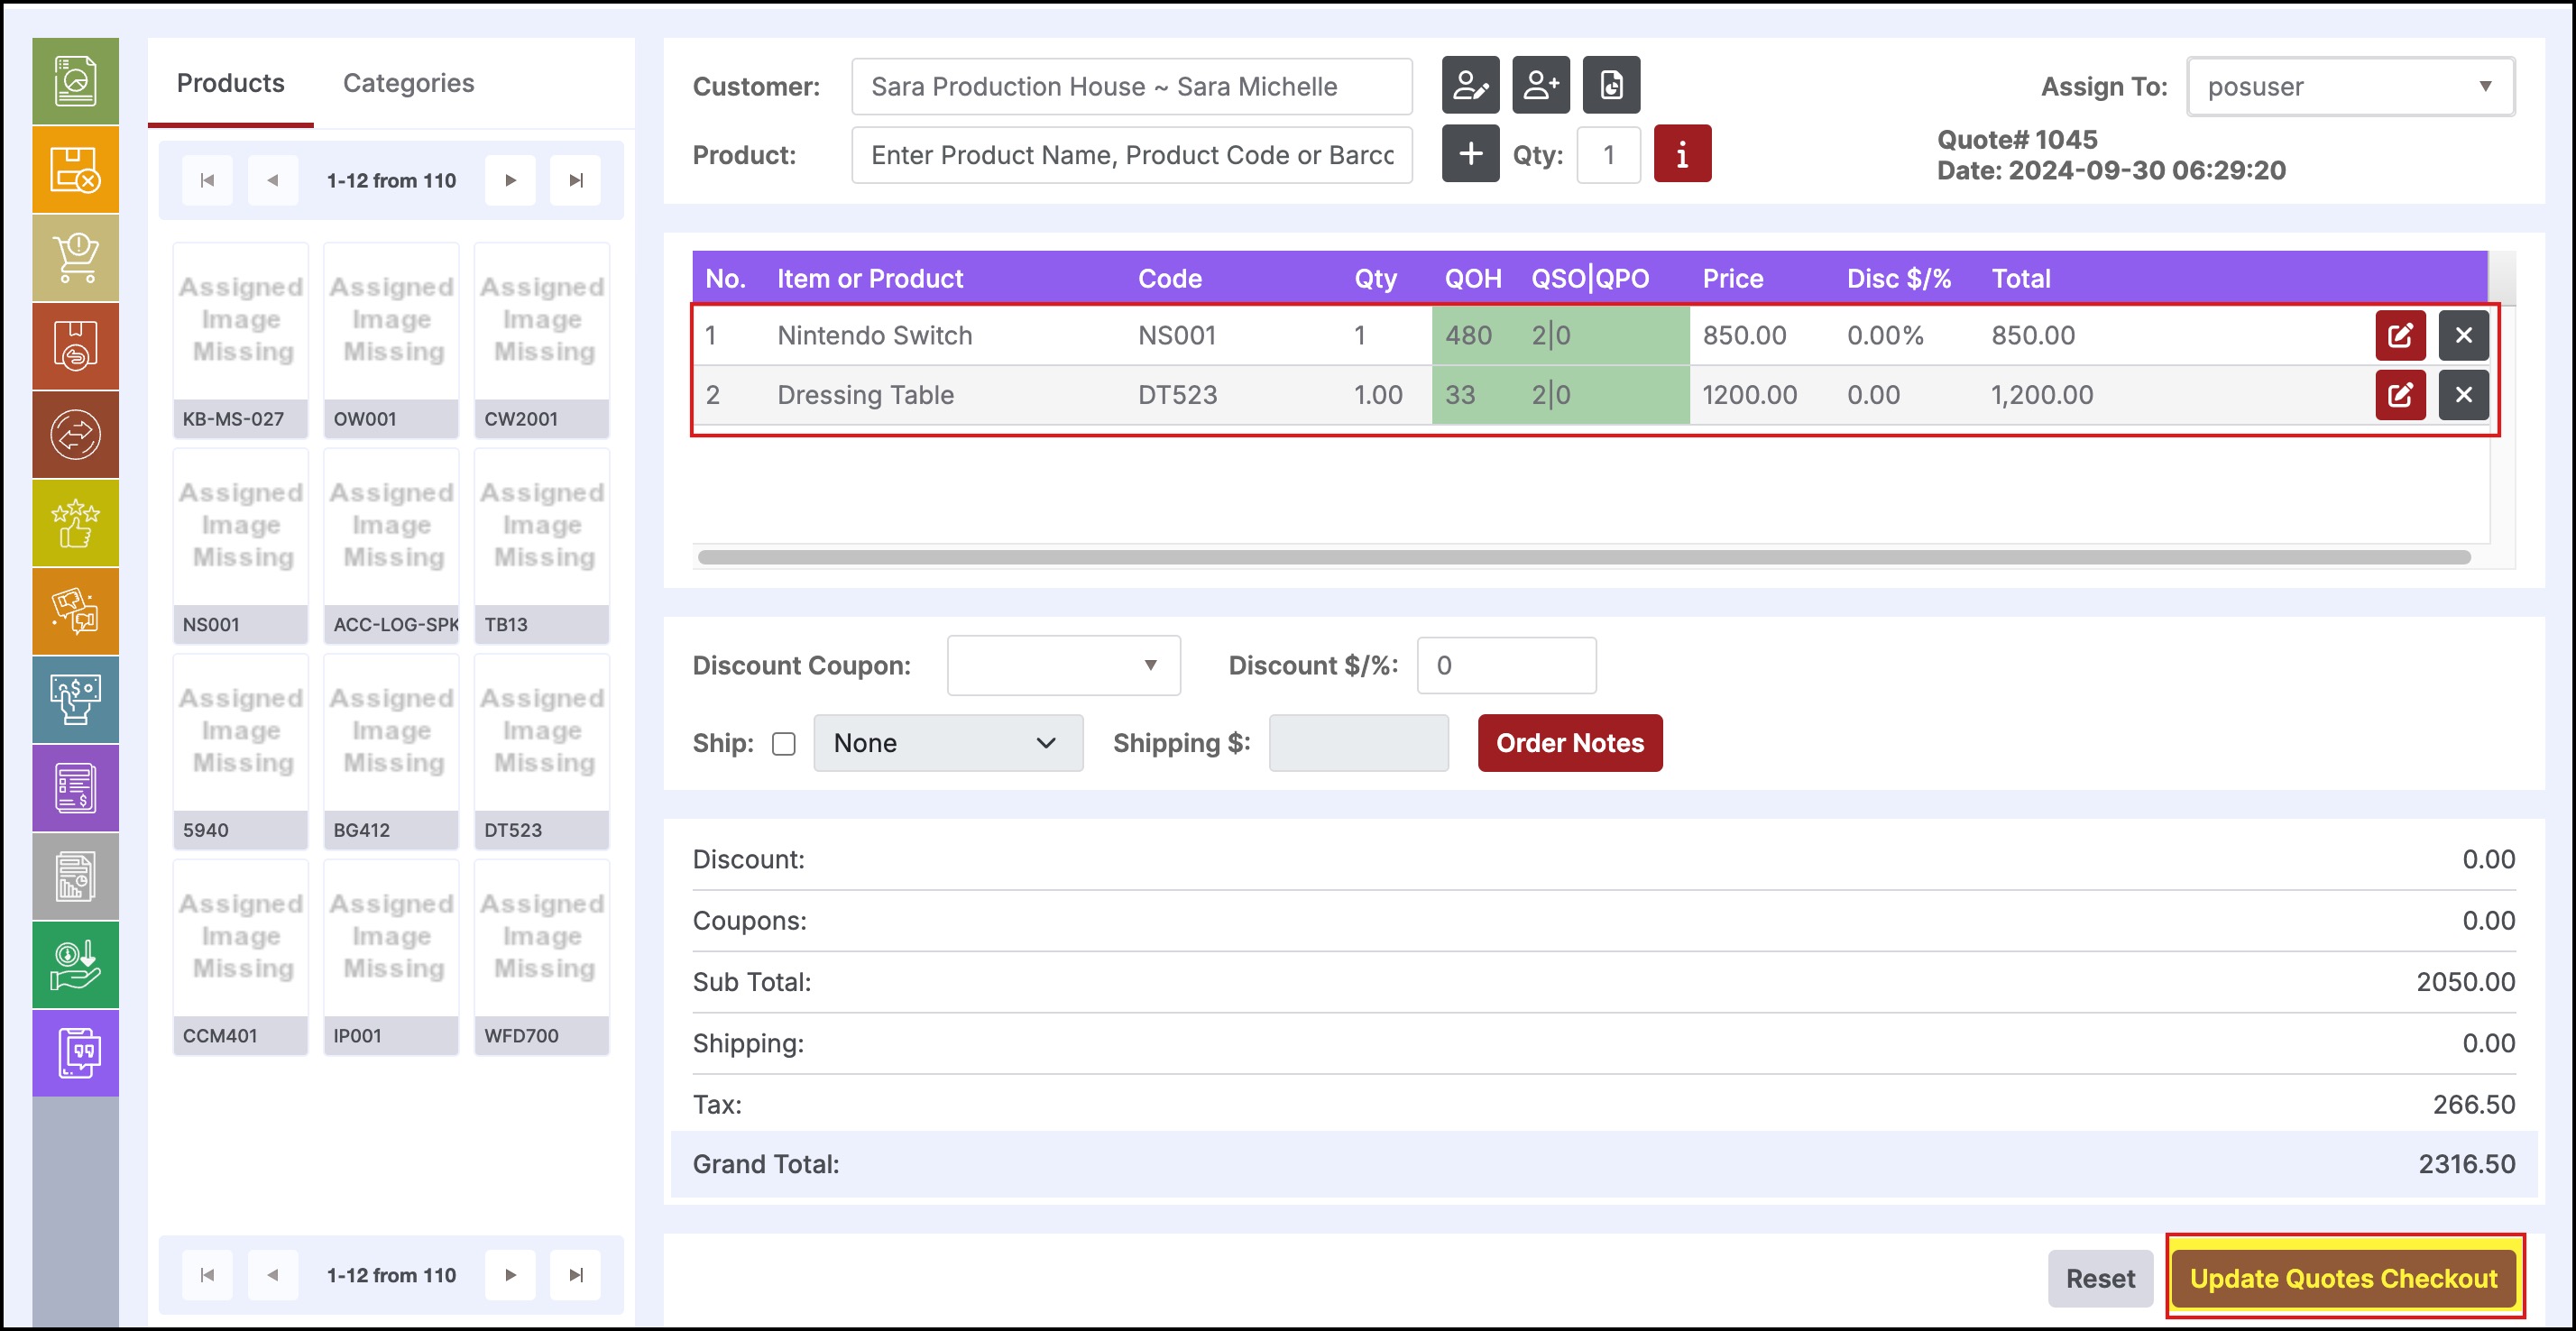Open the exchange arrows sidebar icon

pos(75,434)
